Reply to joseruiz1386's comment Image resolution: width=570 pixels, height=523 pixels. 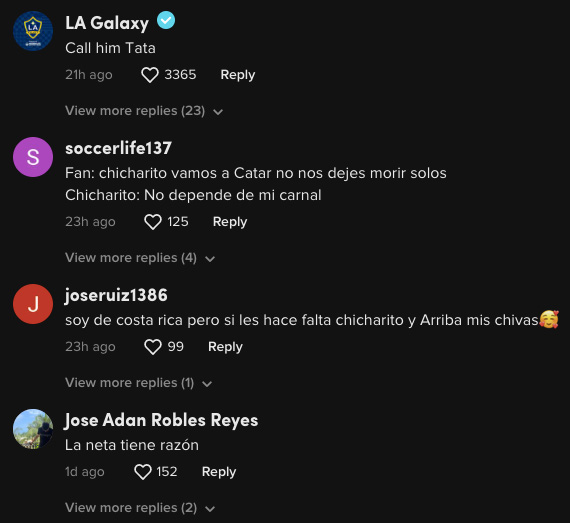point(225,347)
